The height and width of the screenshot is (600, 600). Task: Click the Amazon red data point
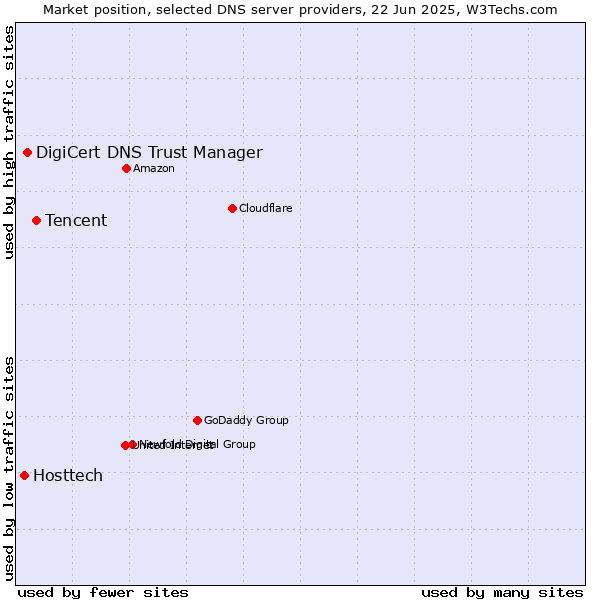pos(126,168)
